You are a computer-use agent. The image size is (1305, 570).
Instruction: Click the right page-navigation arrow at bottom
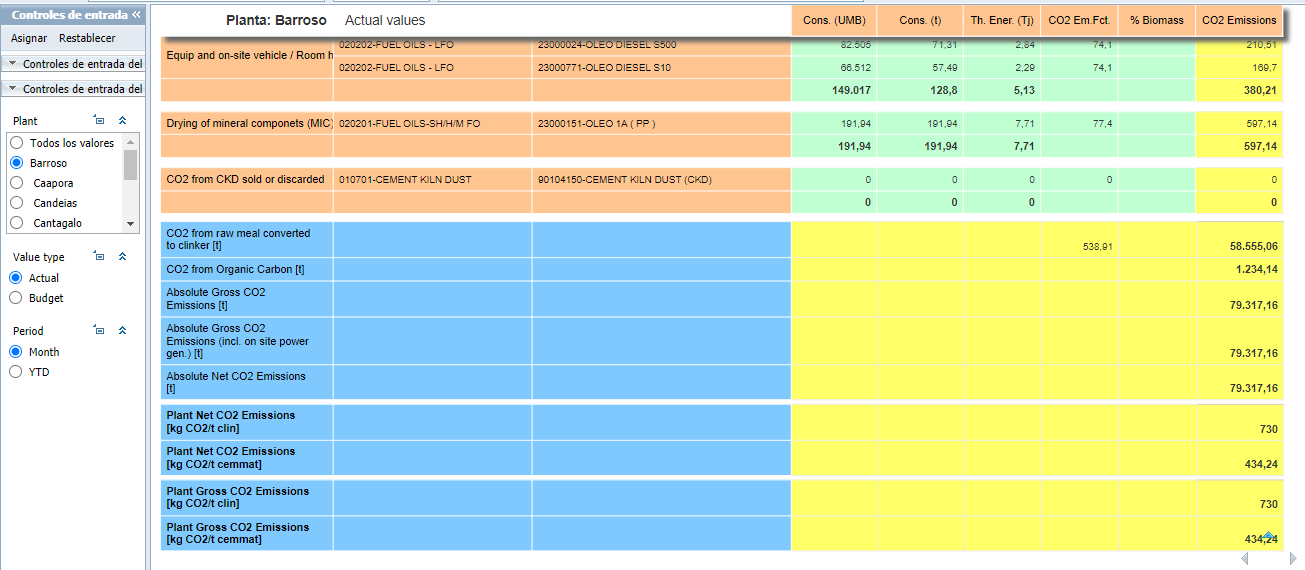coord(1293,558)
